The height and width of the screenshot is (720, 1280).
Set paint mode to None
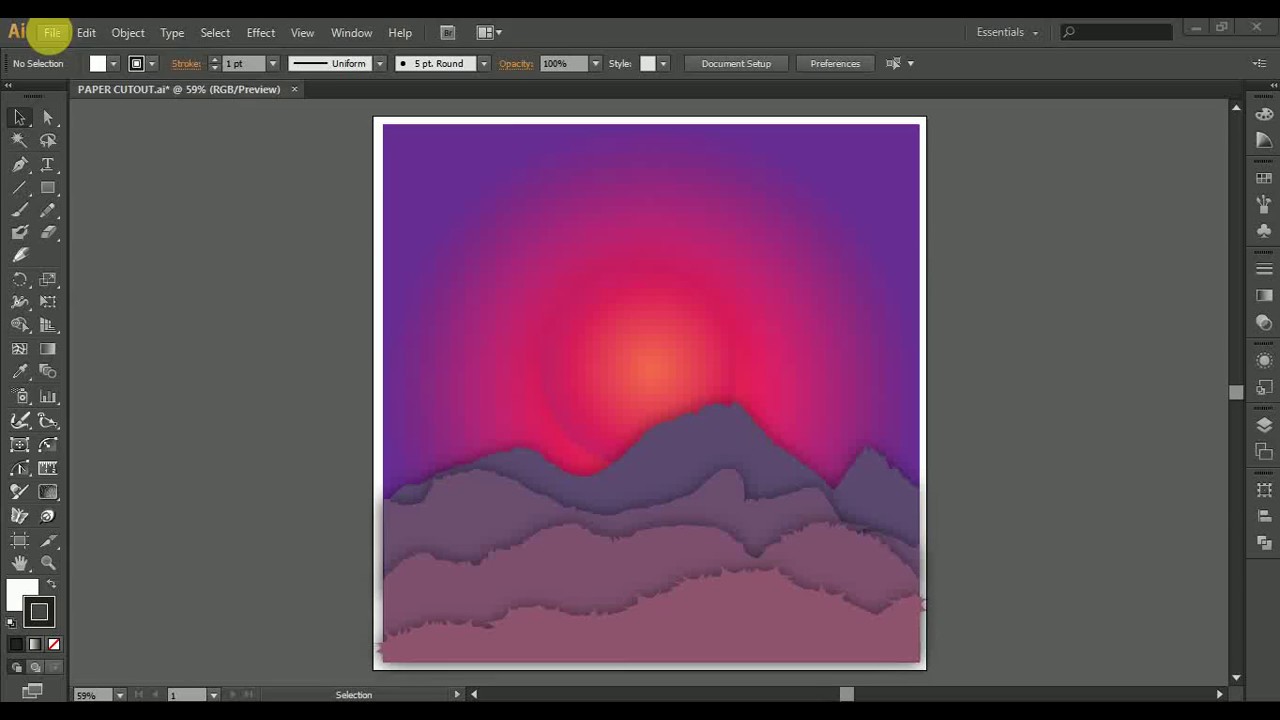click(54, 645)
